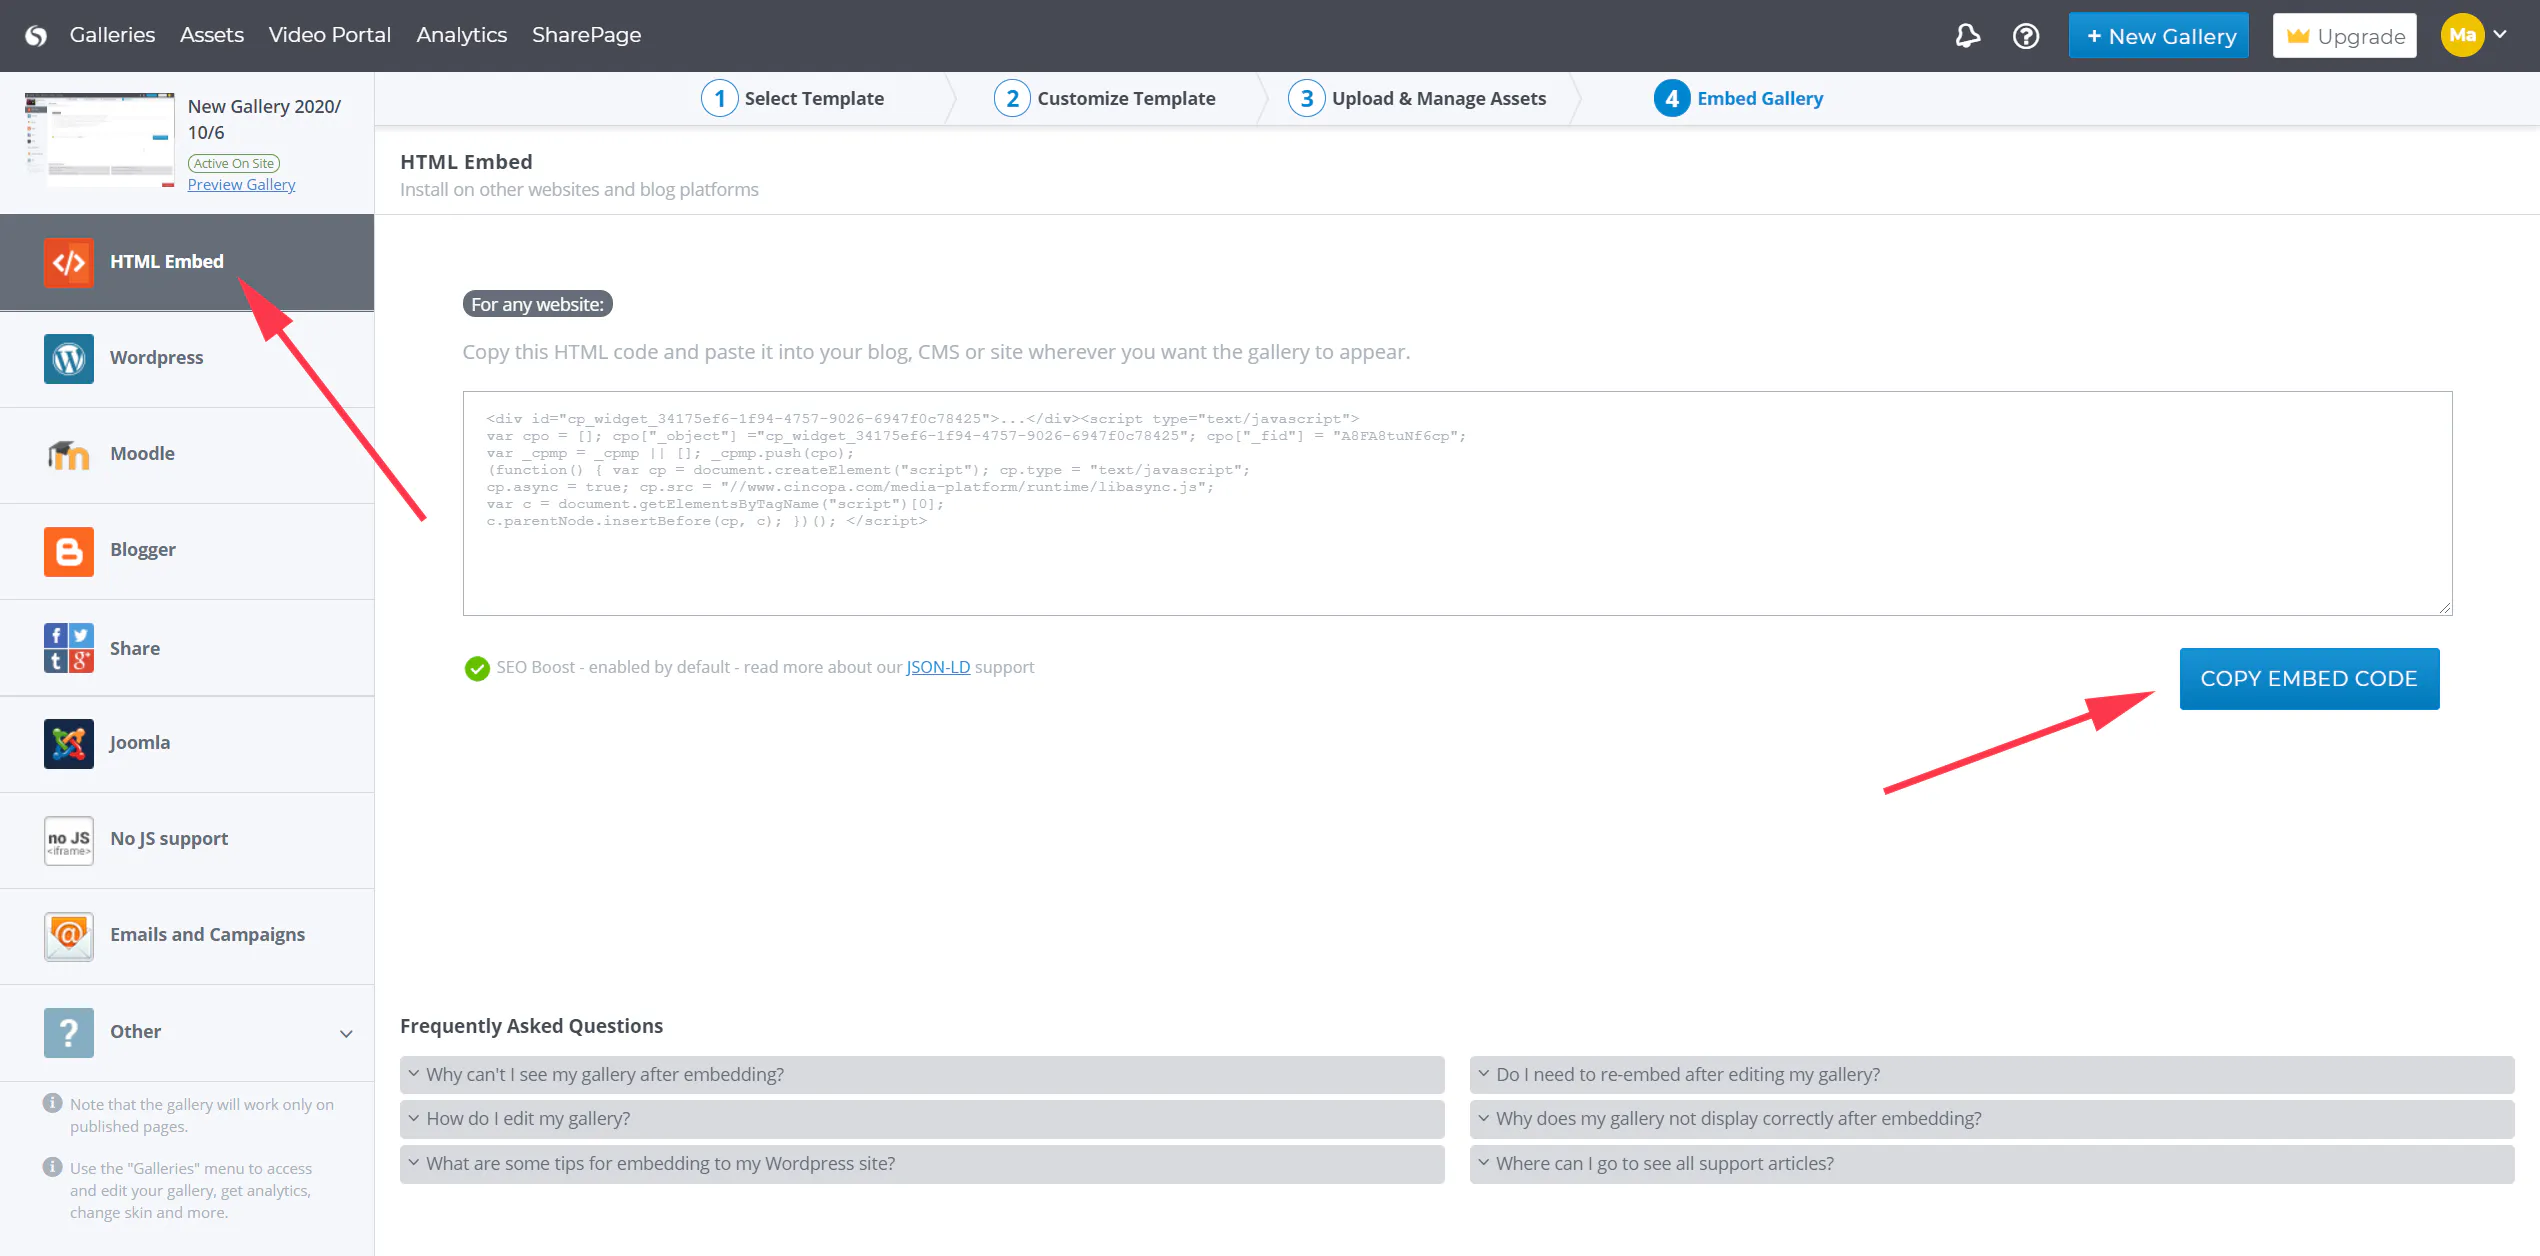The image size is (2540, 1256).
Task: Expand gallery not display correctly FAQ
Action: pyautogui.click(x=1992, y=1118)
